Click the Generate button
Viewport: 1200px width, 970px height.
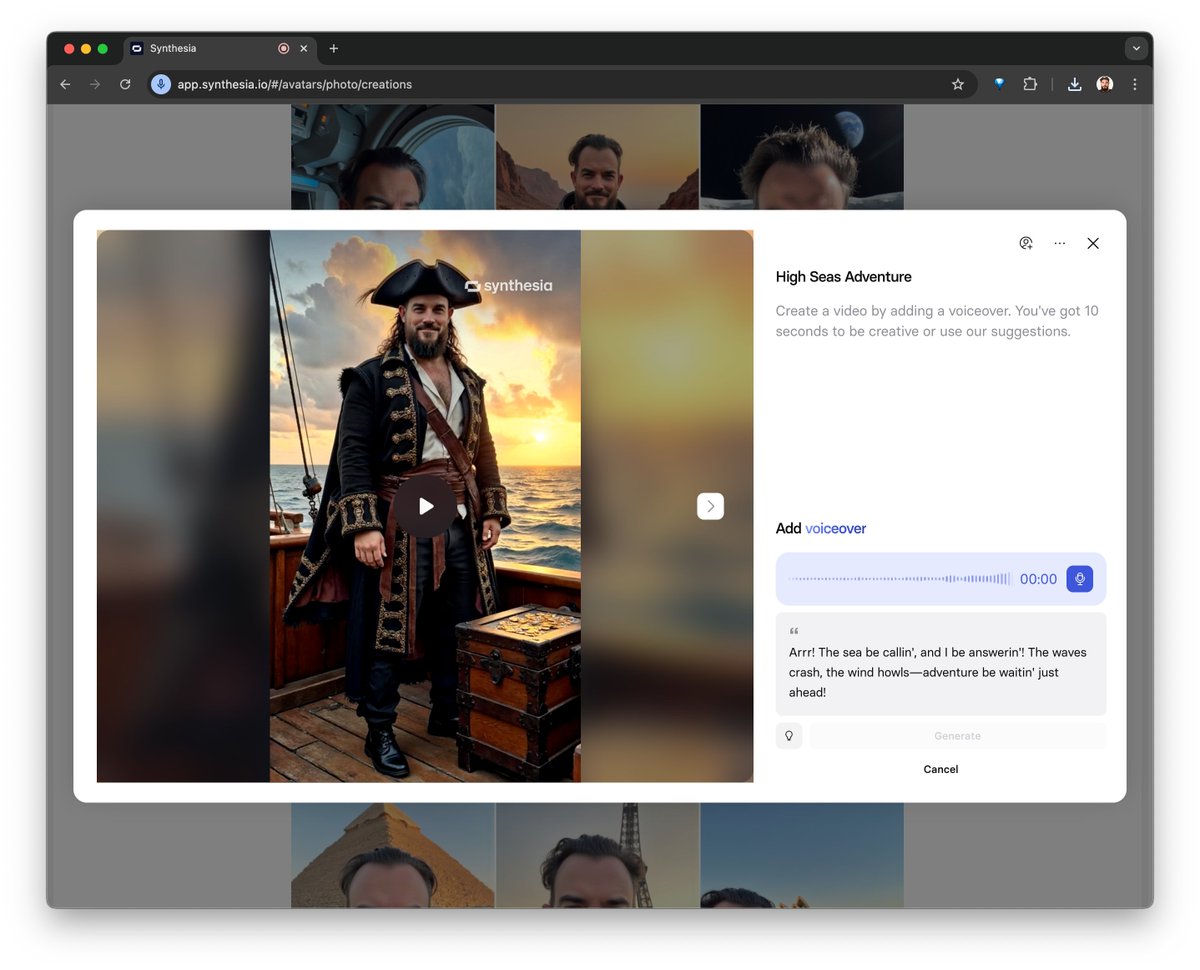957,736
